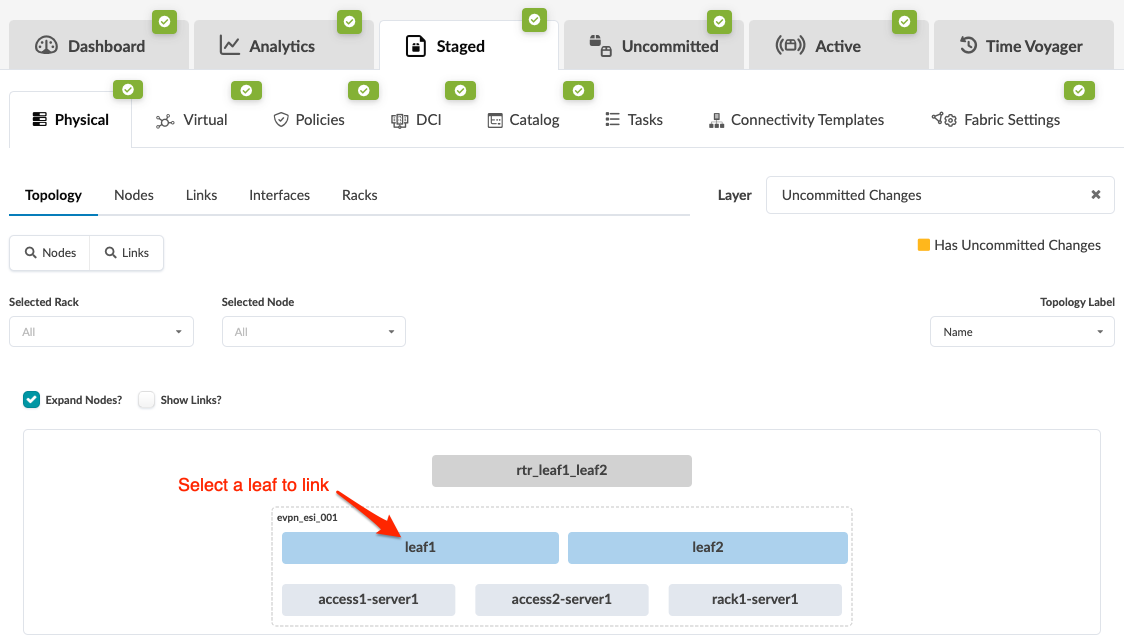Screen dimensions: 1124x644
Task: Click the Policies shield icon
Action: click(281, 120)
